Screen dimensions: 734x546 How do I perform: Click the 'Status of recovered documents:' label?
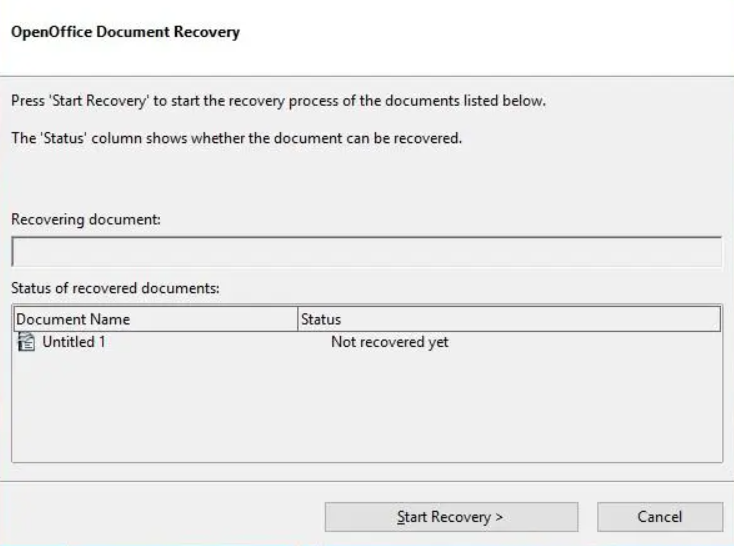[115, 288]
